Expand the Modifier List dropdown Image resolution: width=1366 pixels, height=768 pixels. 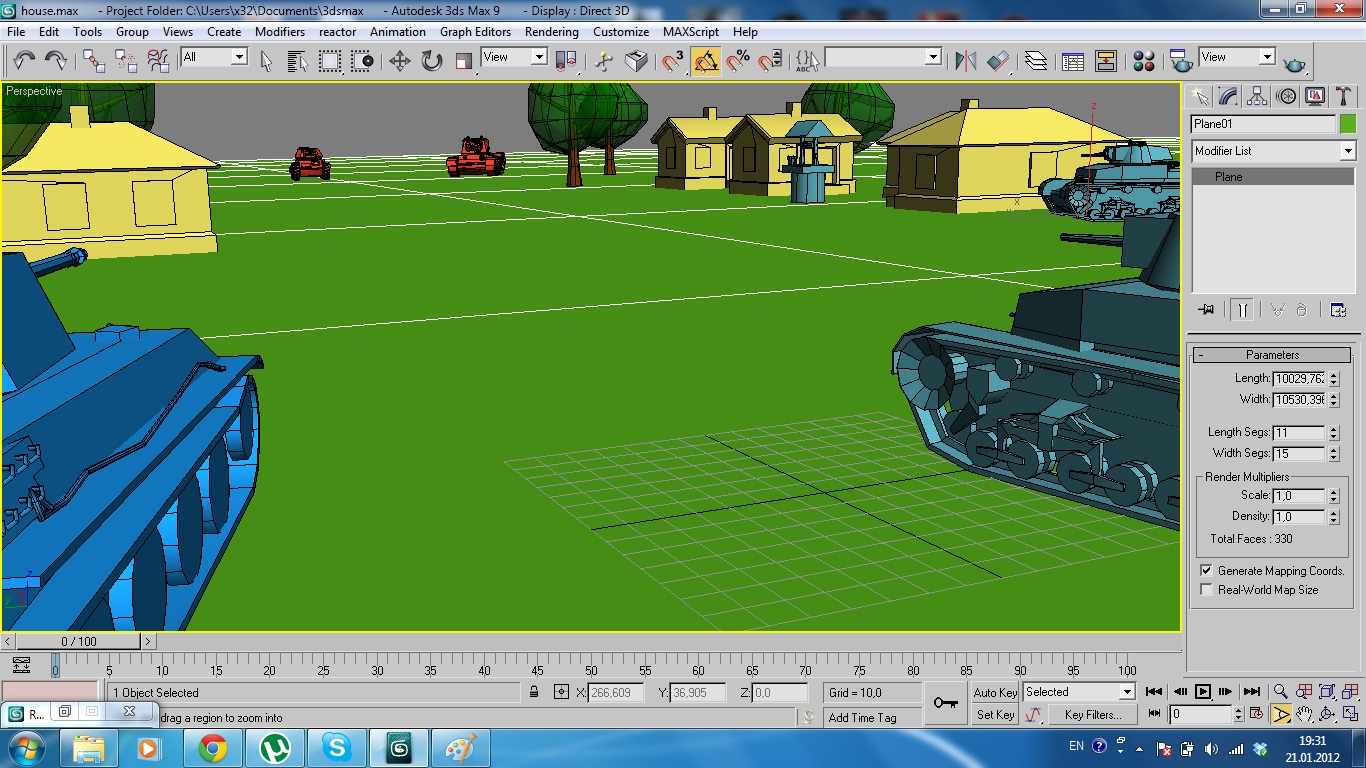pyautogui.click(x=1347, y=151)
